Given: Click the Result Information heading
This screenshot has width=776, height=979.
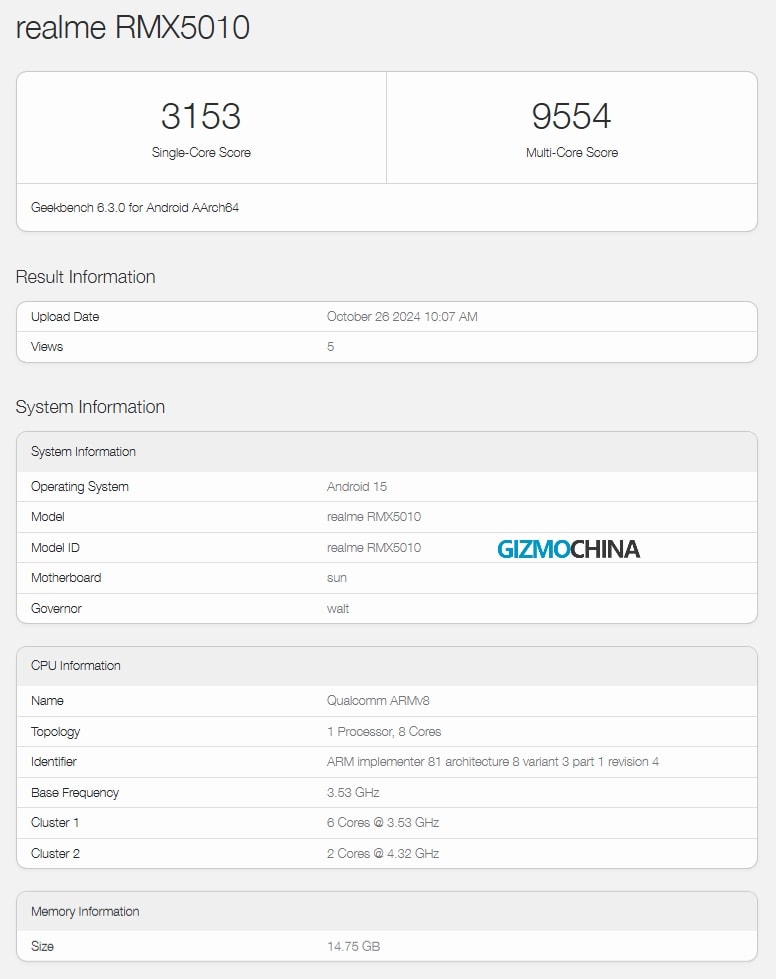Looking at the screenshot, I should [x=85, y=277].
